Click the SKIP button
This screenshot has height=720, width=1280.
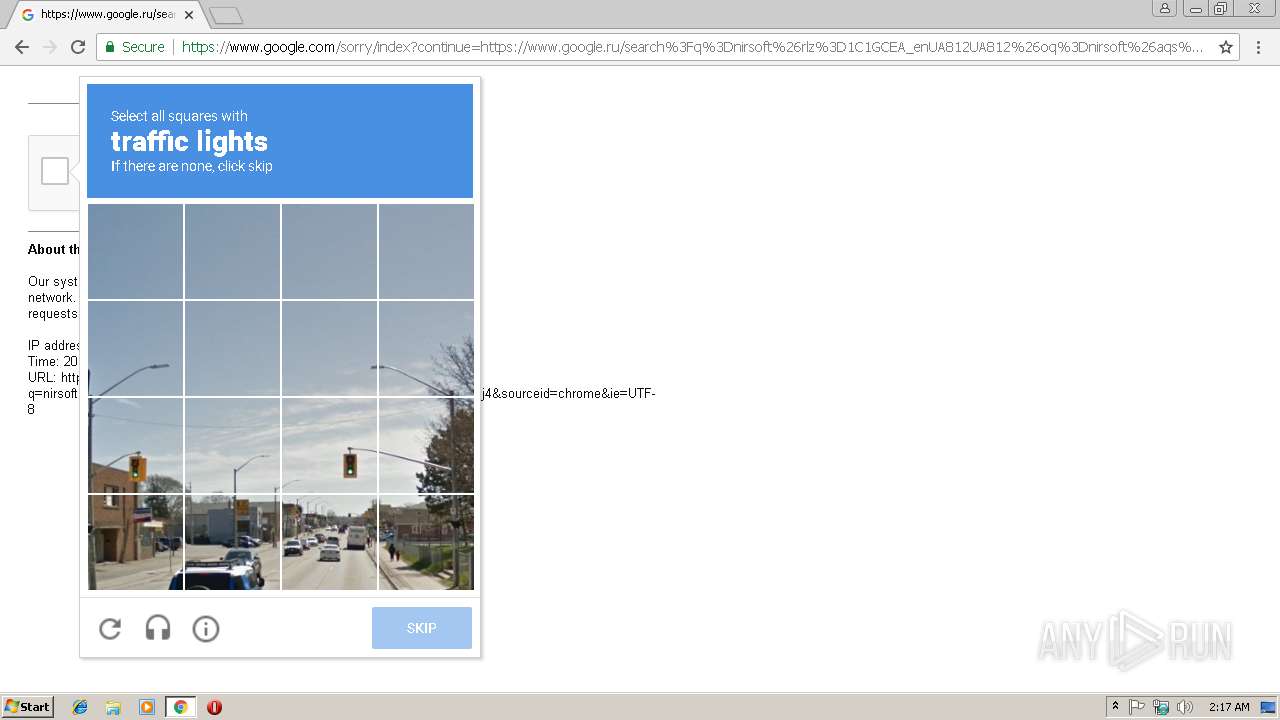coord(422,628)
